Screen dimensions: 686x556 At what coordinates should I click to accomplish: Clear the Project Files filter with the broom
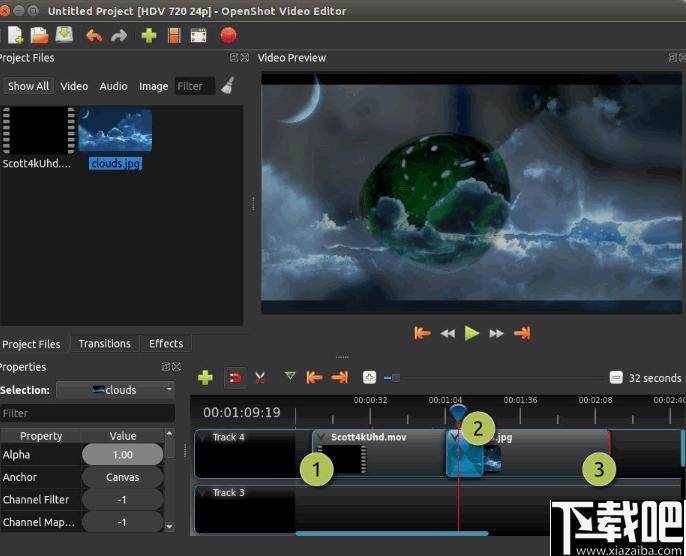point(228,85)
